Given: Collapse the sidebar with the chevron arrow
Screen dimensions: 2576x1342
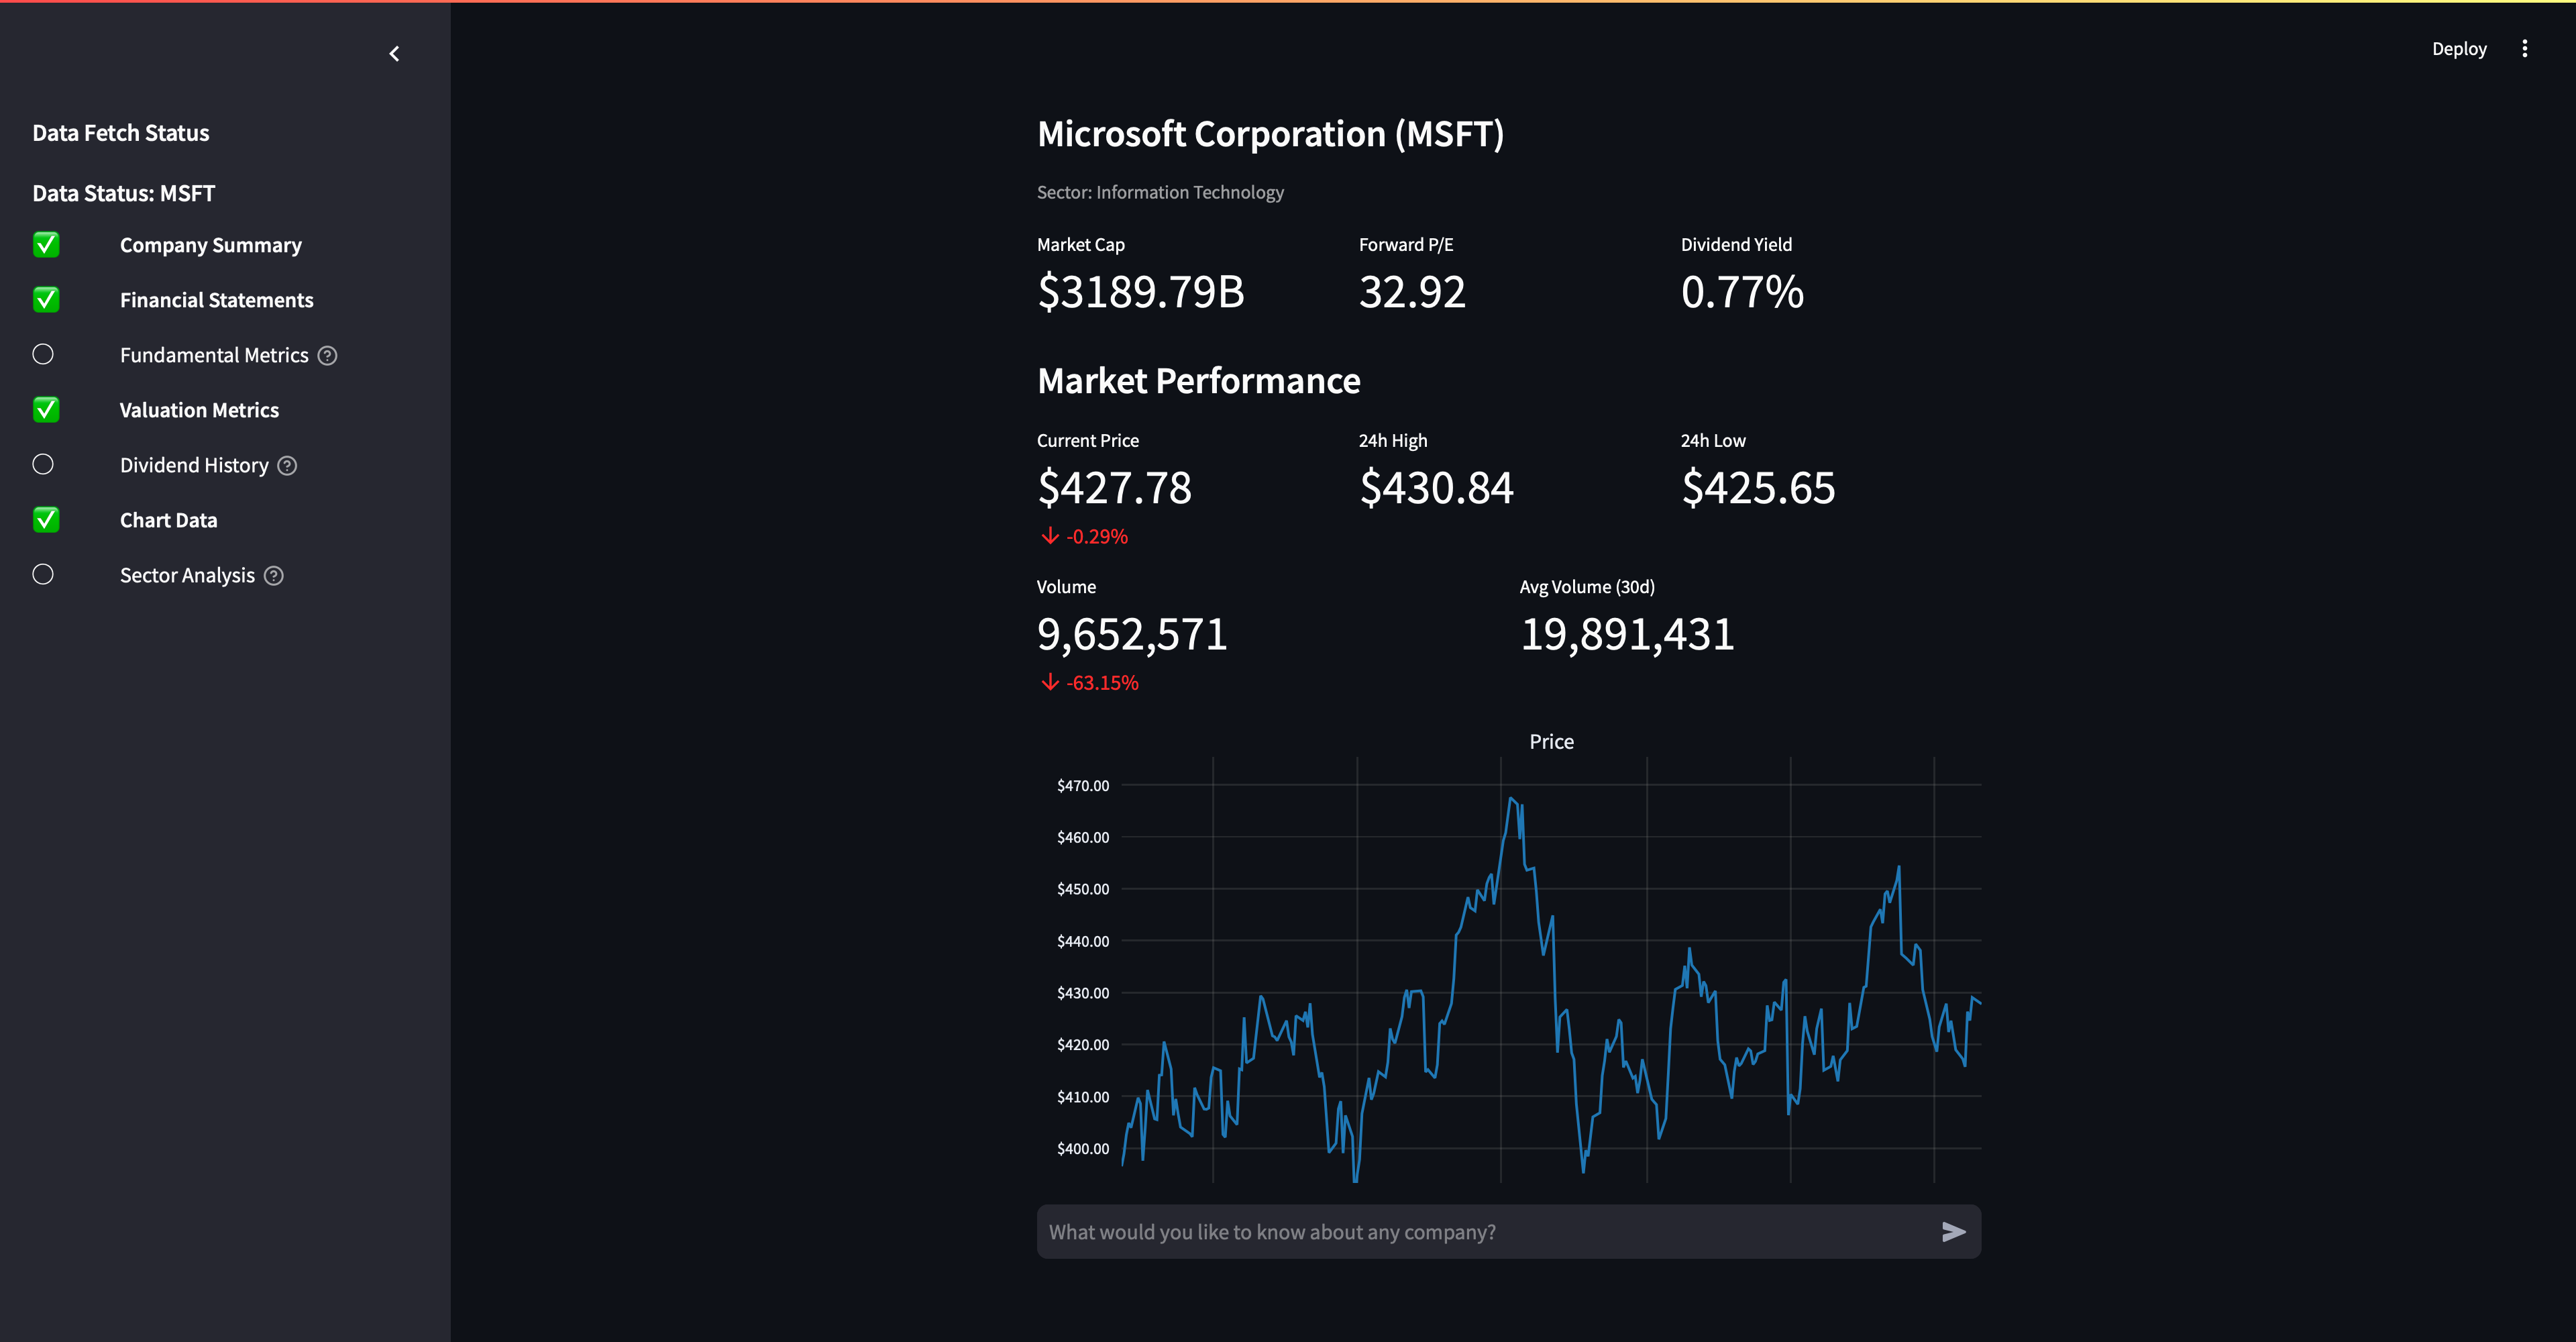Looking at the screenshot, I should coord(394,54).
